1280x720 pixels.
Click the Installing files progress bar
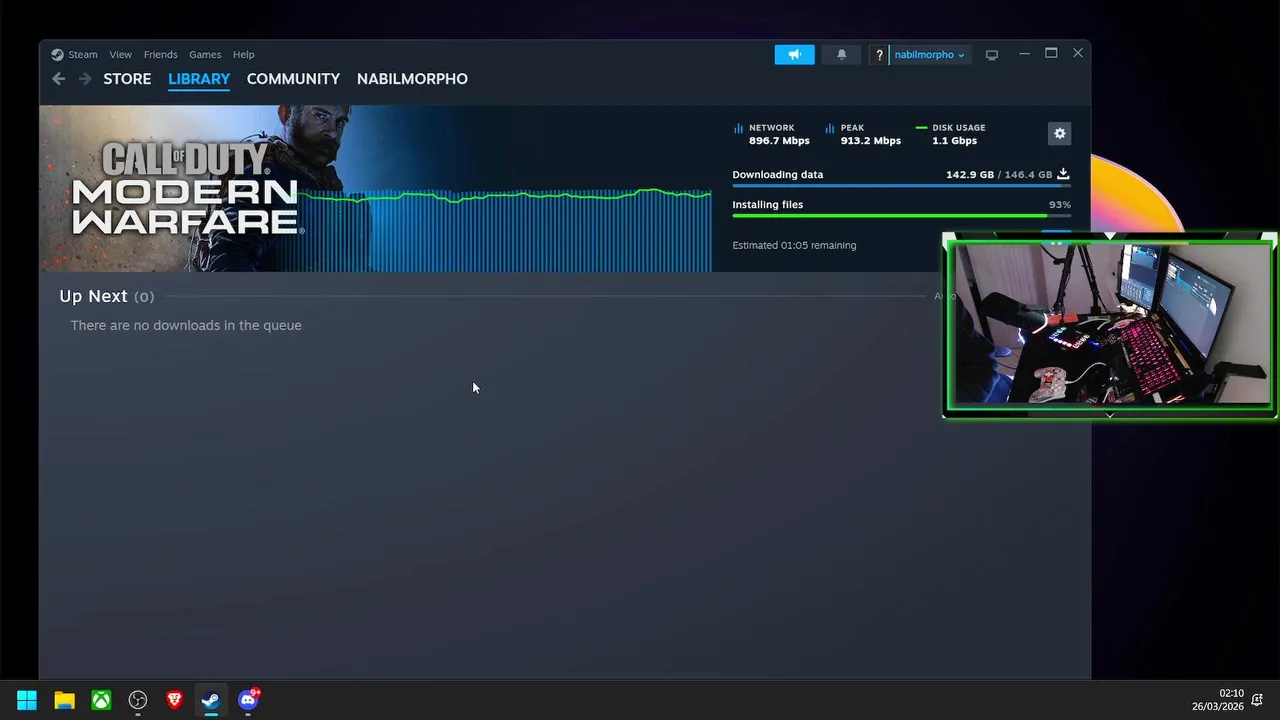pos(901,216)
